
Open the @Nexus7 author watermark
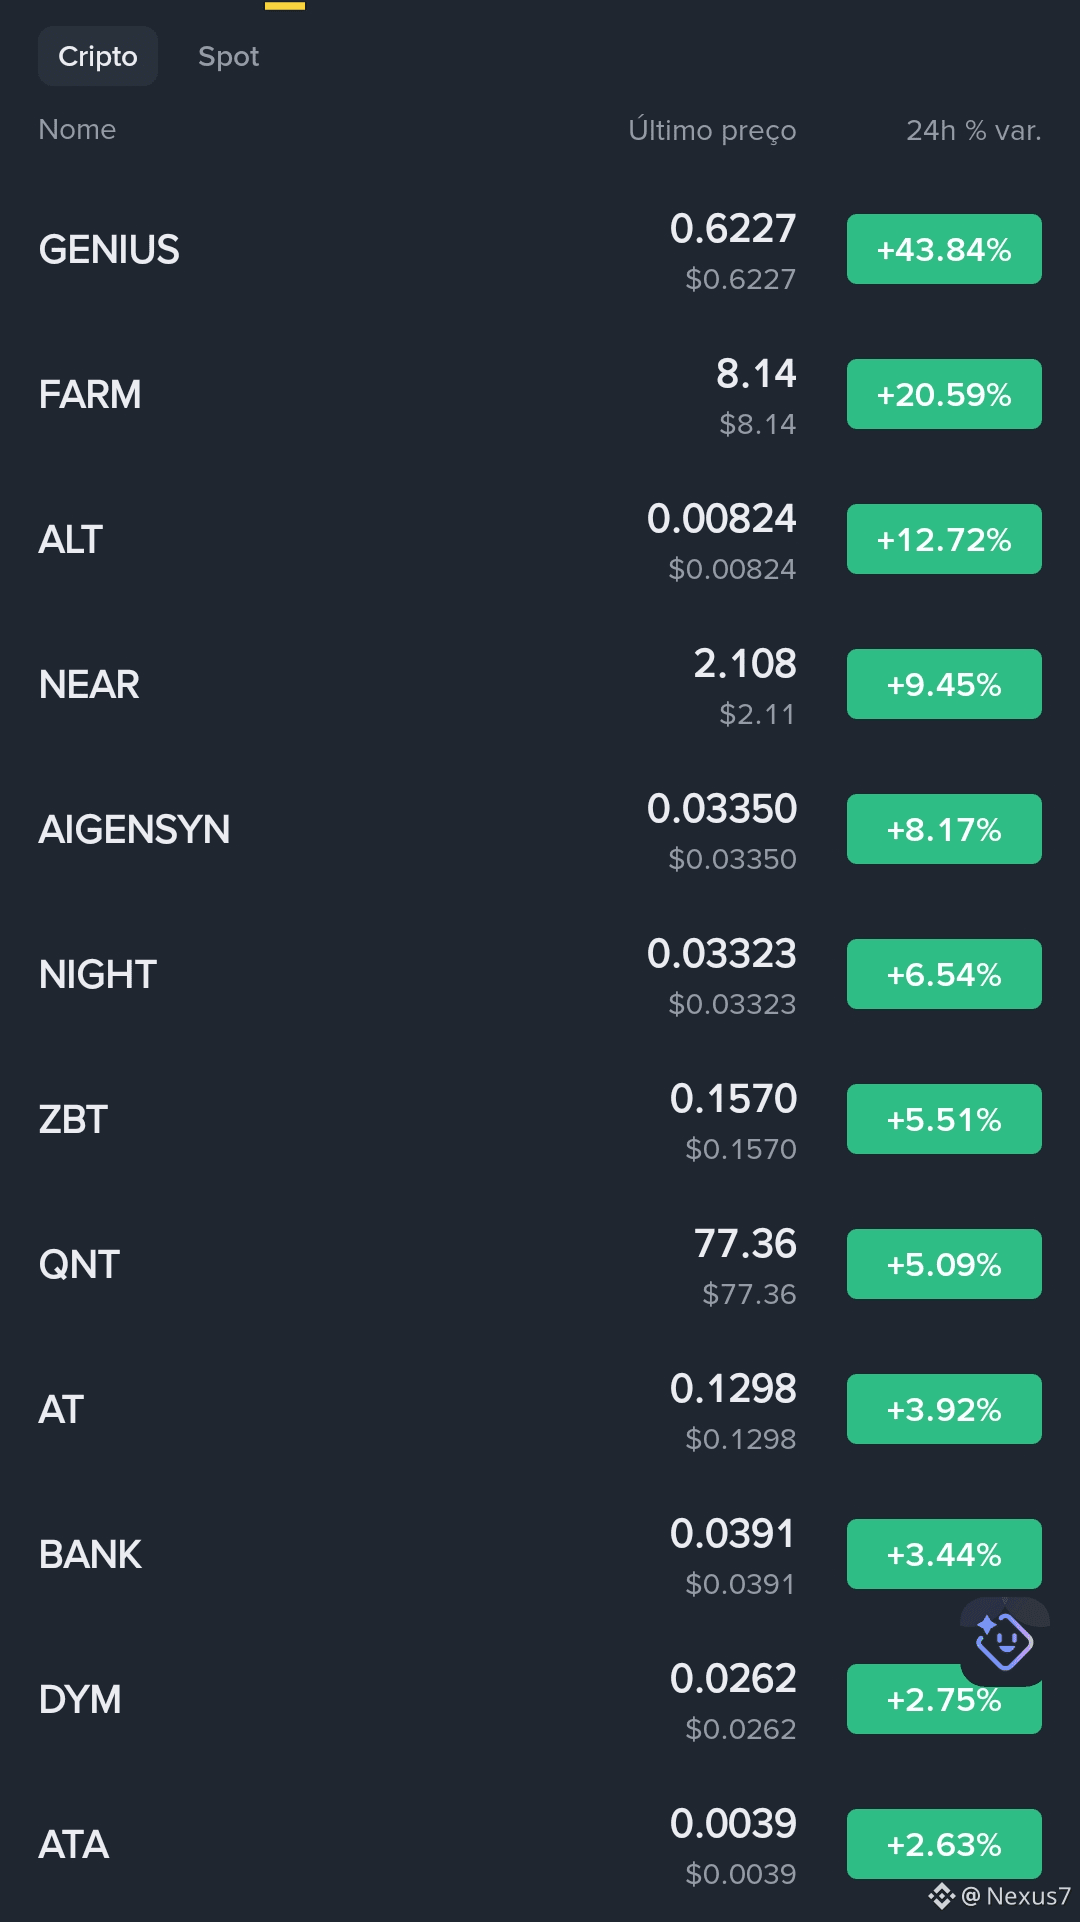coord(1016,1896)
